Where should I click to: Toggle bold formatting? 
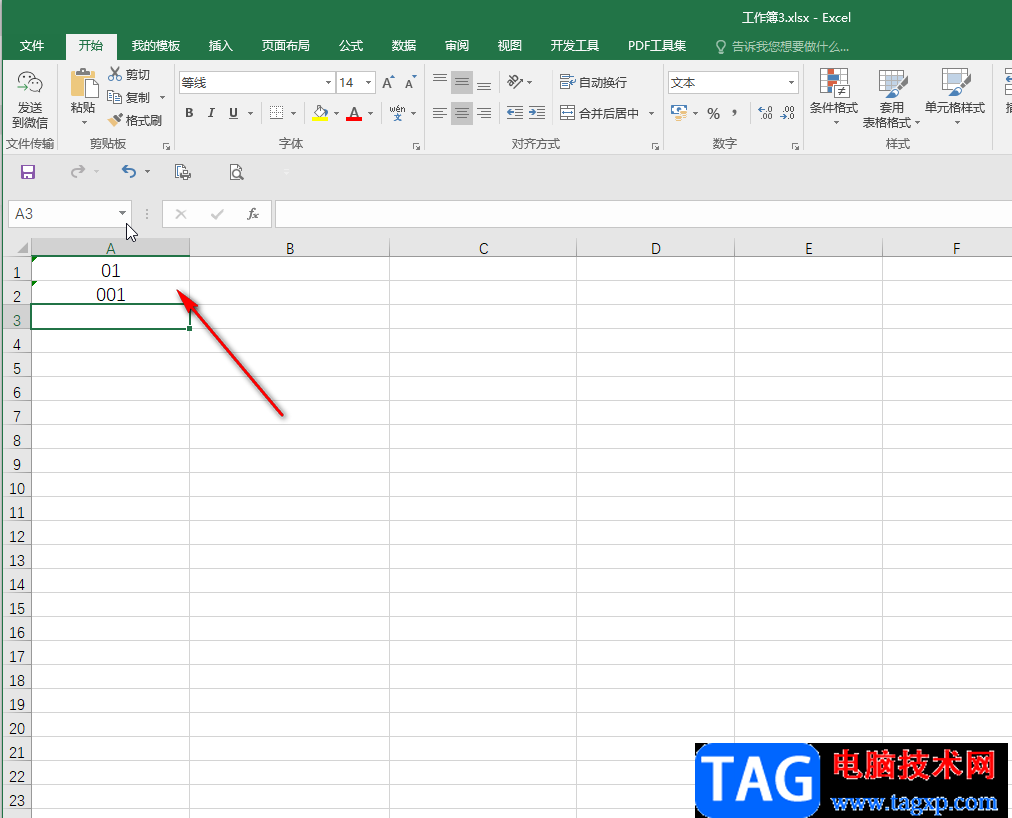pyautogui.click(x=189, y=113)
